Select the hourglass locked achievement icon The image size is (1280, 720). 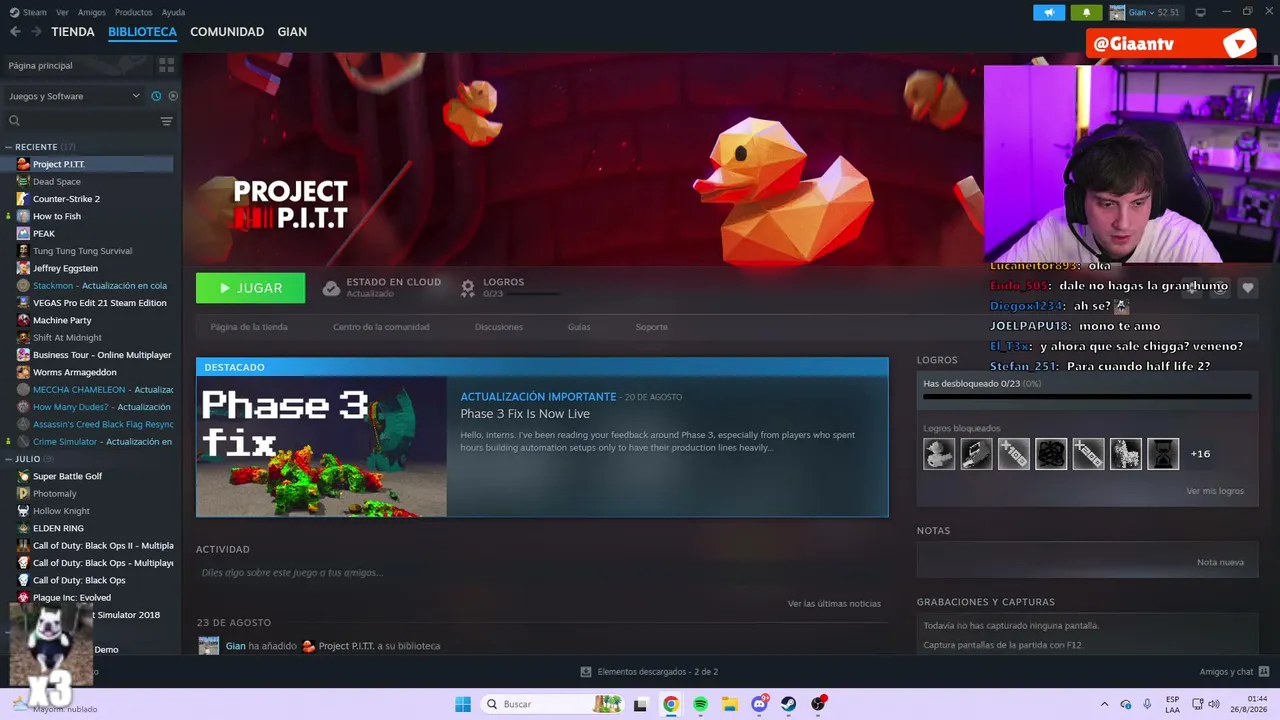coord(1163,454)
